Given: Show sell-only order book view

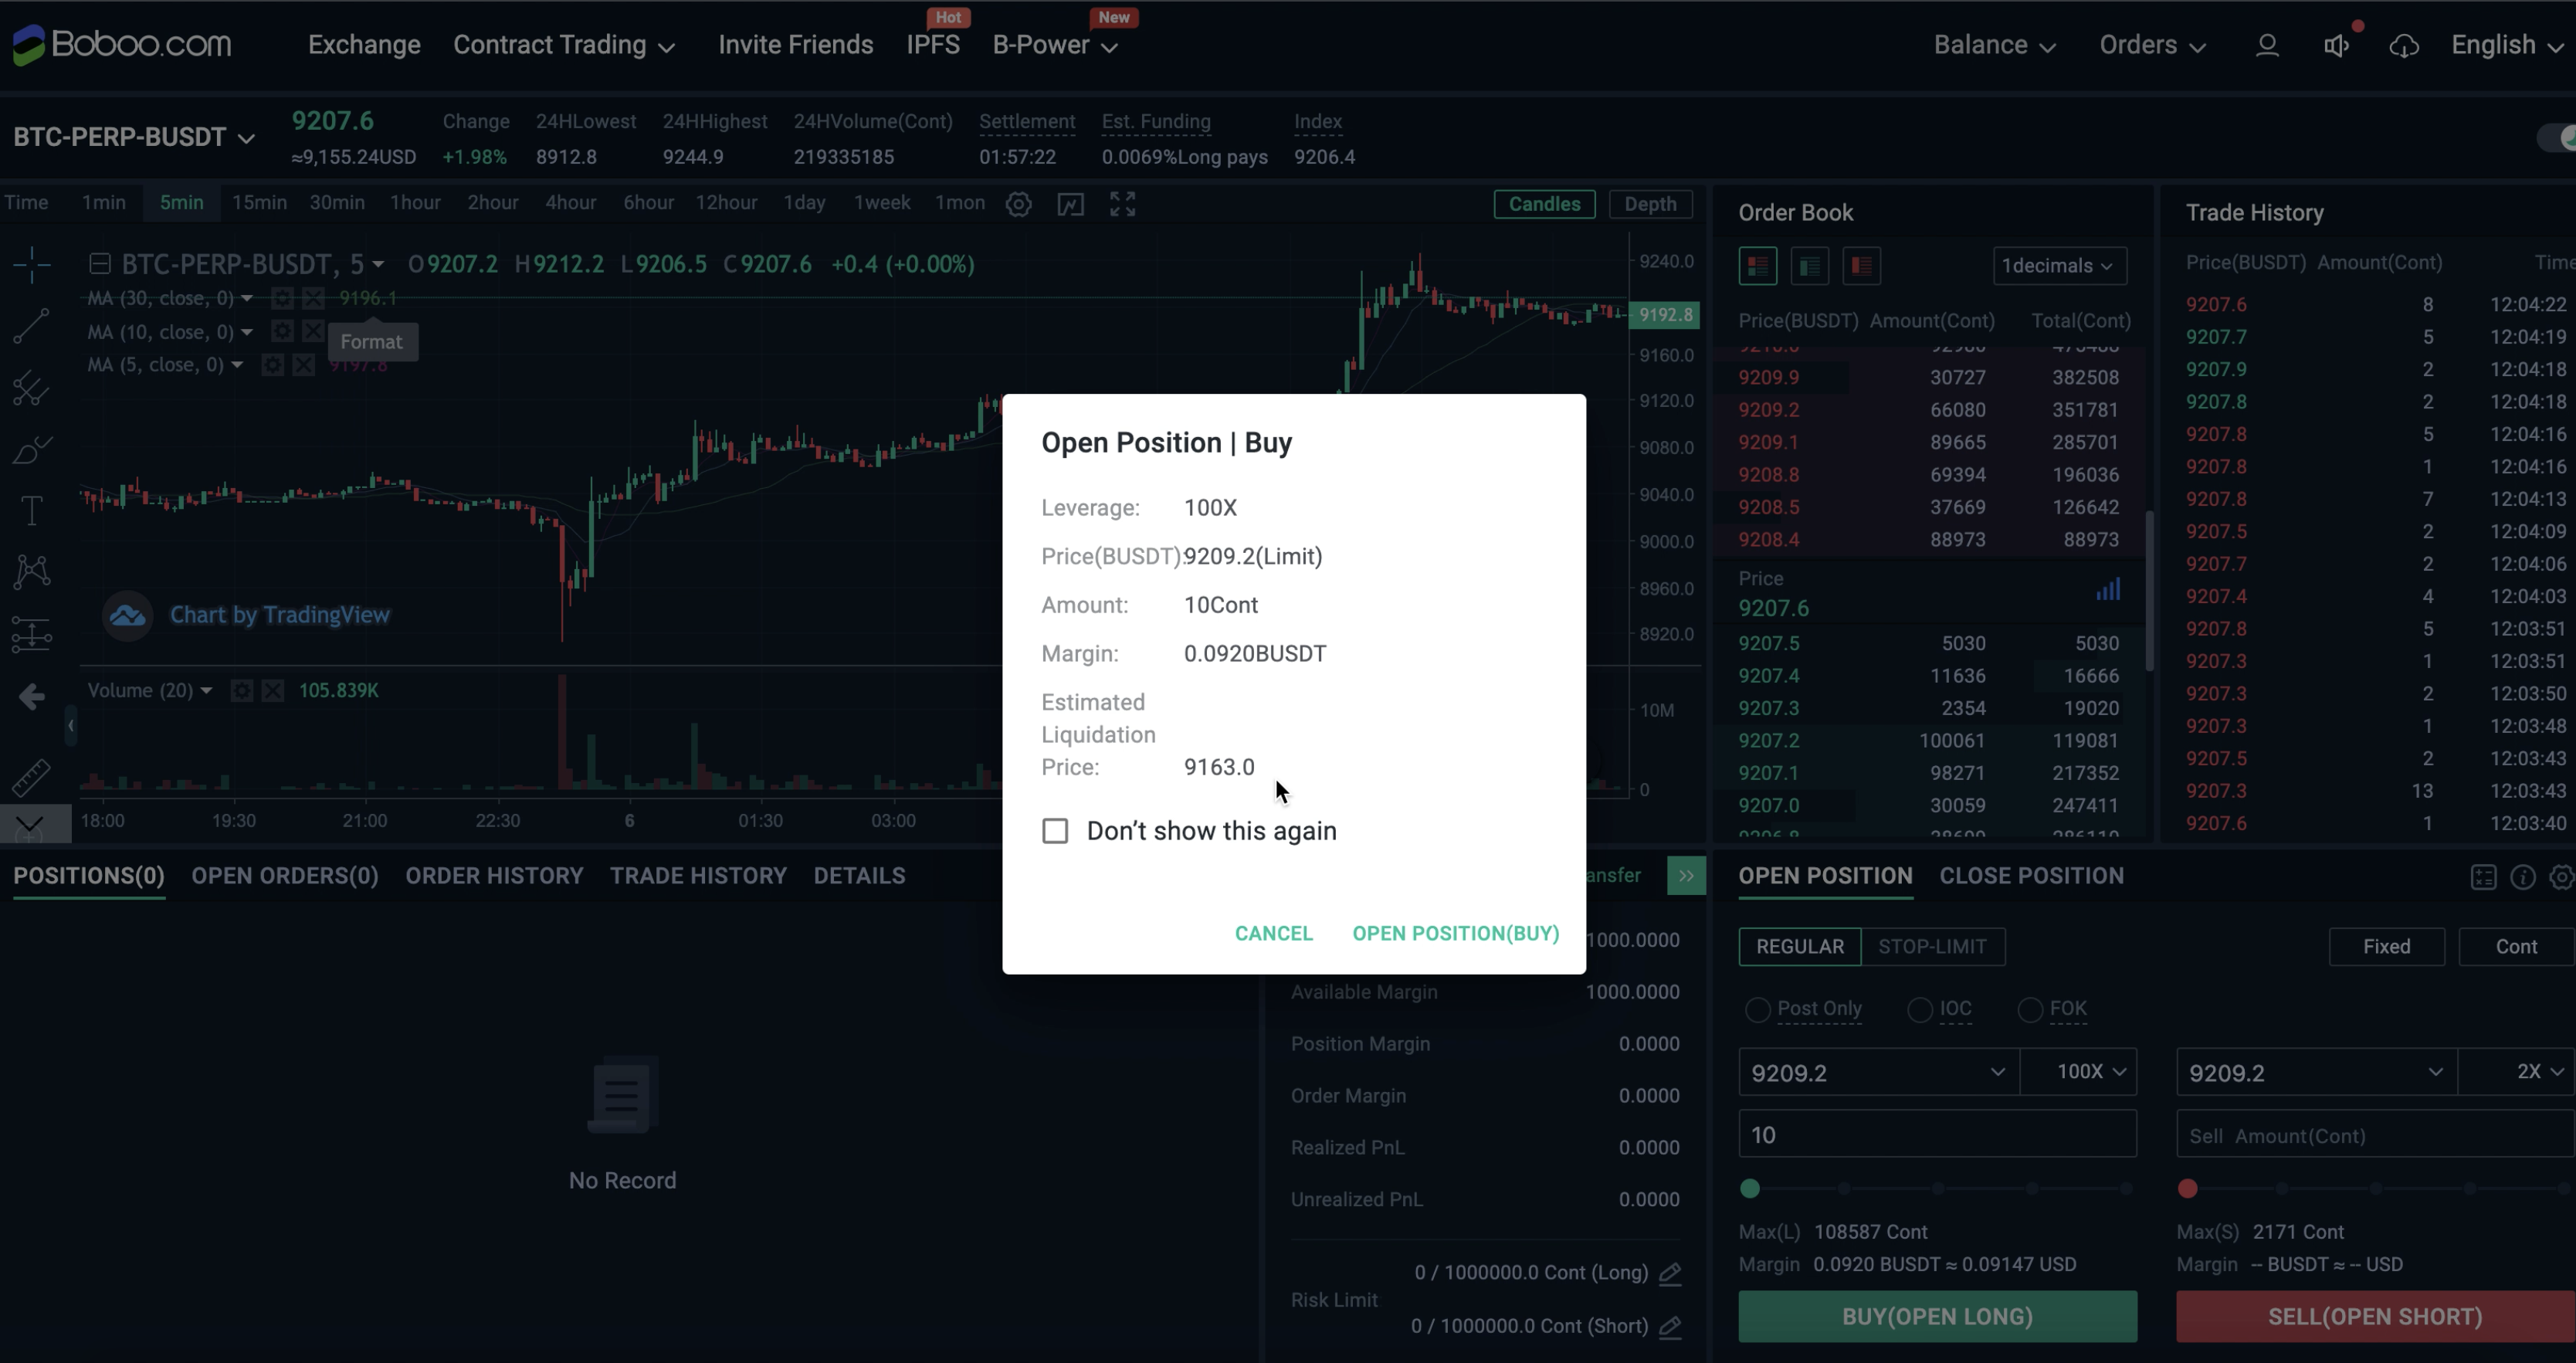Looking at the screenshot, I should click(x=1861, y=266).
